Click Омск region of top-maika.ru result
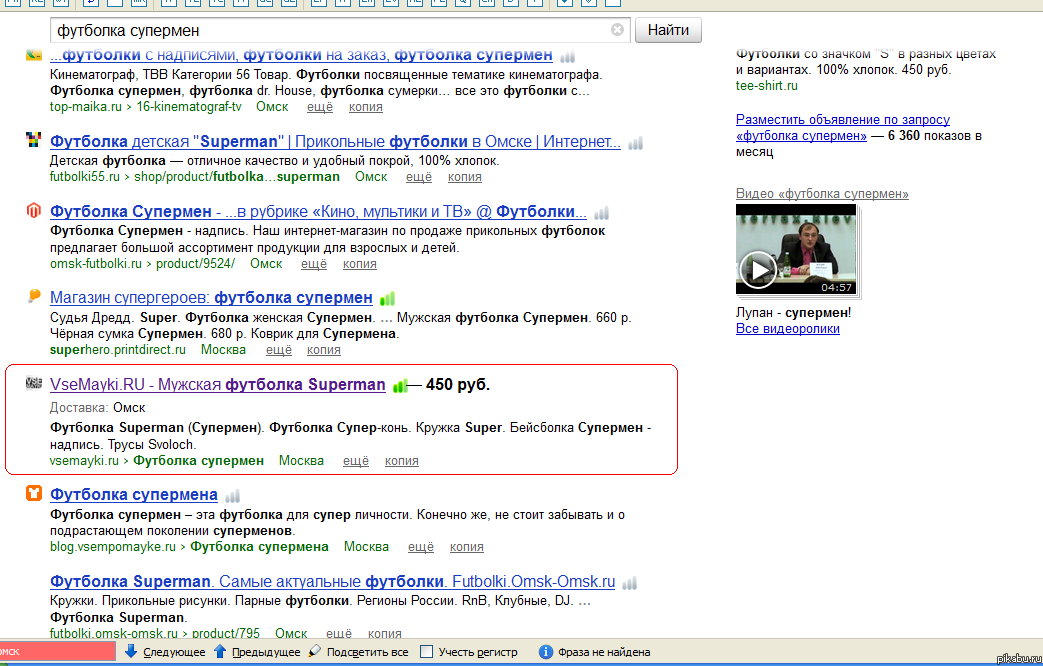Screen dimensions: 1043x666 tap(273, 107)
